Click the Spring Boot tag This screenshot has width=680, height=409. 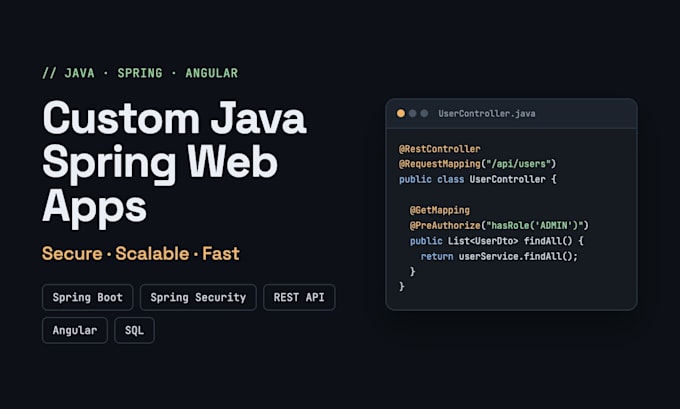click(88, 297)
